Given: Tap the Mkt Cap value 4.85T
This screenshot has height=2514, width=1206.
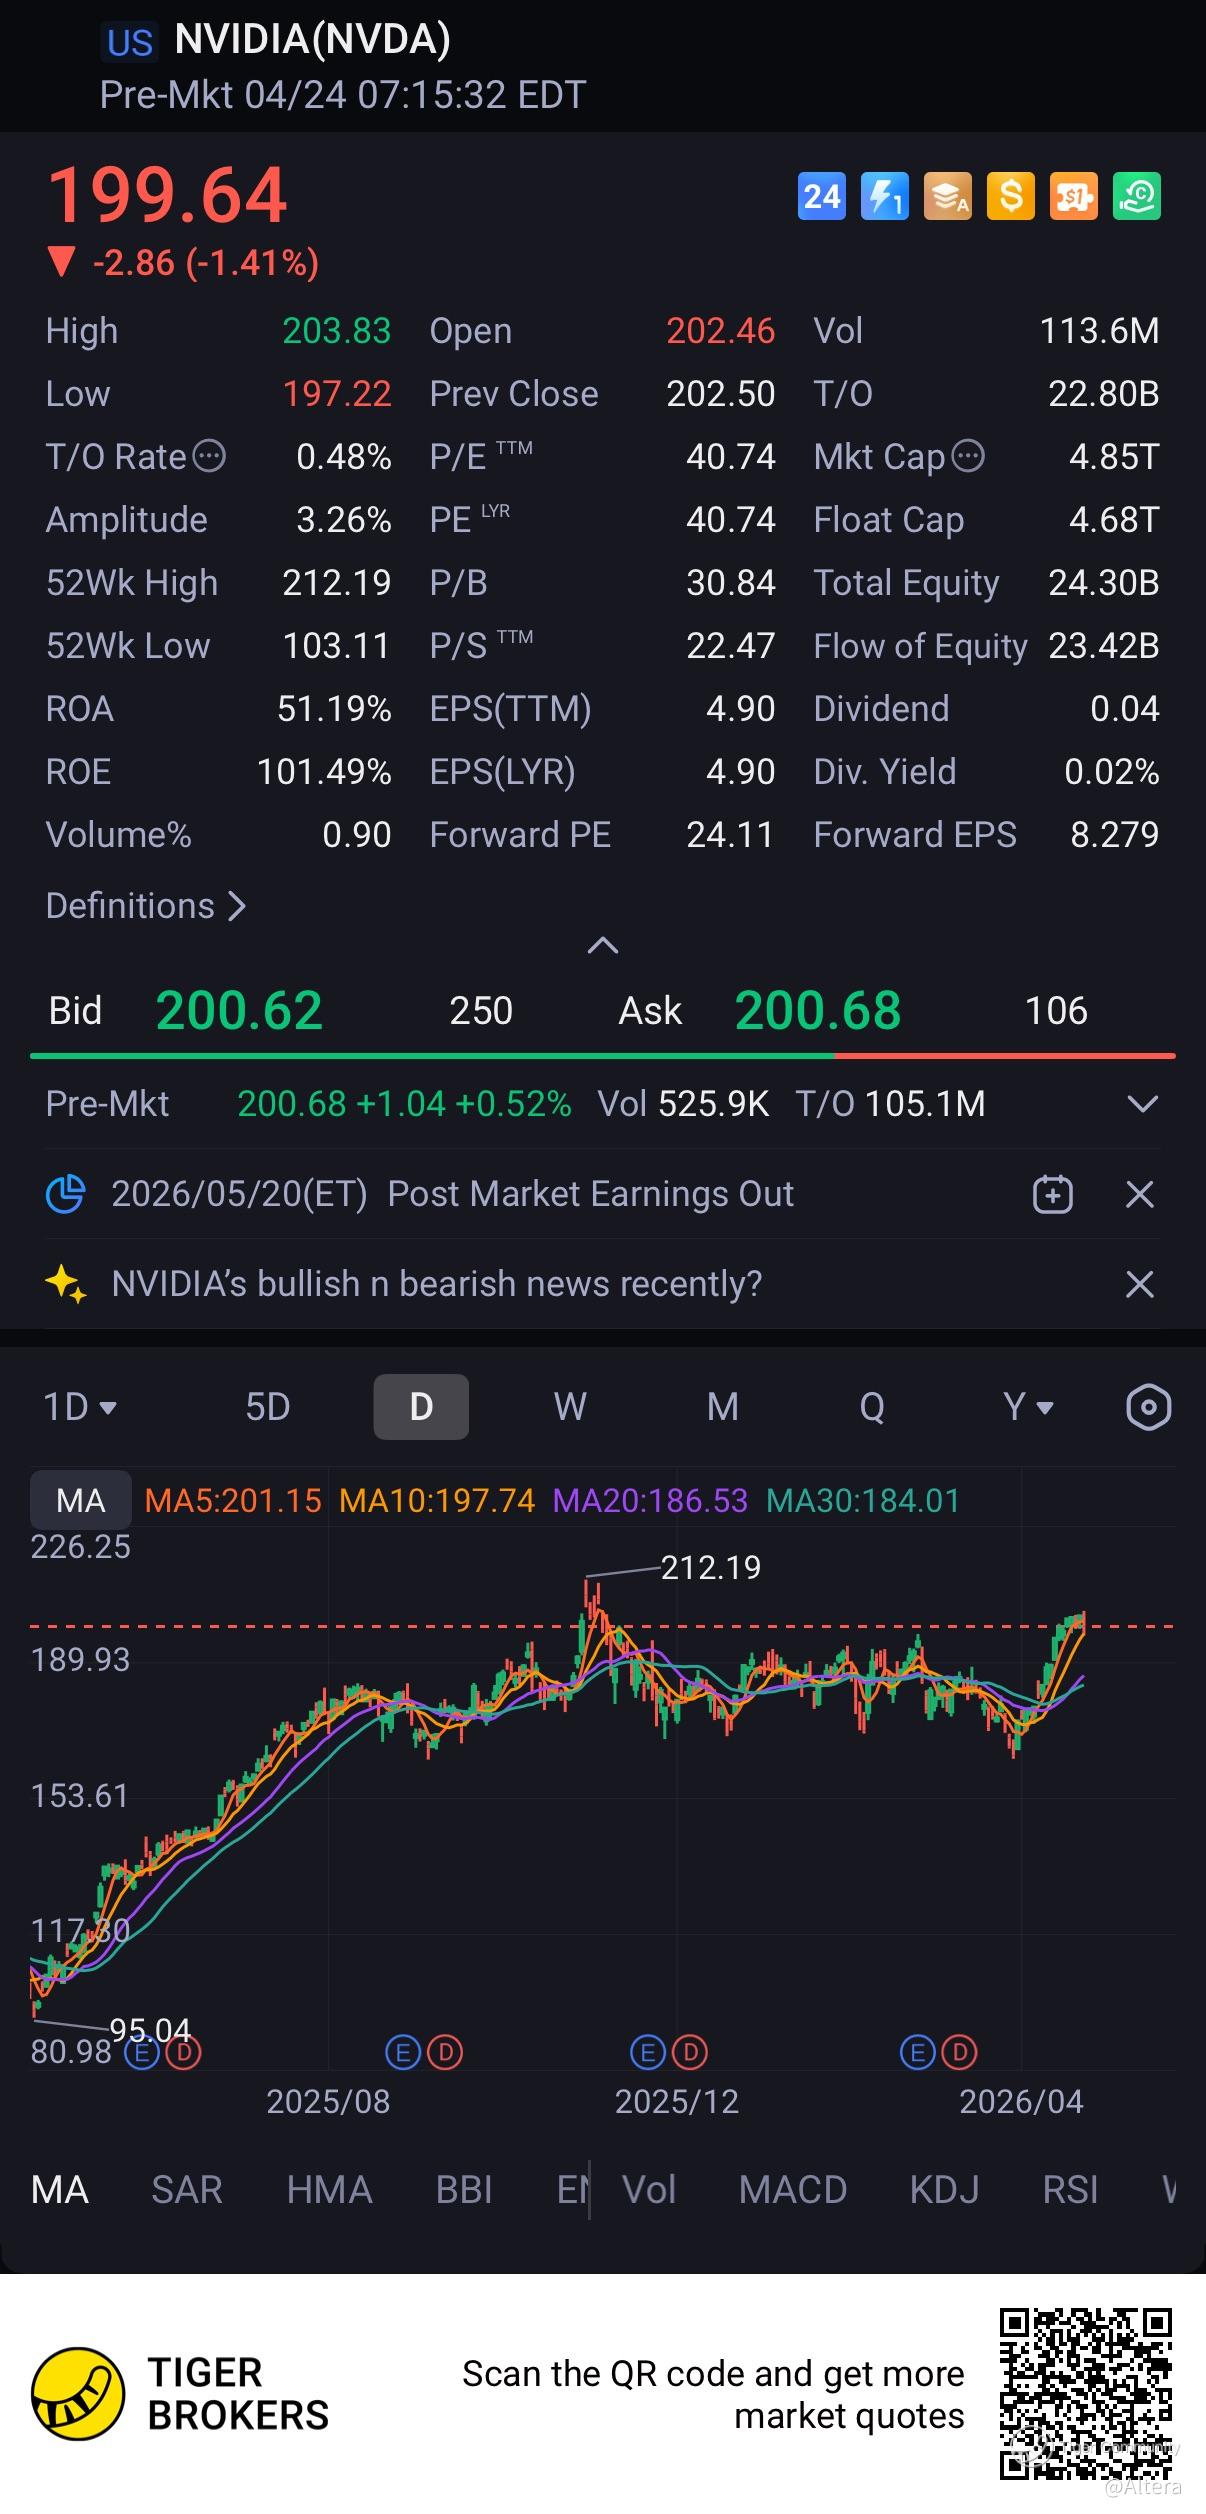Looking at the screenshot, I should (1114, 457).
